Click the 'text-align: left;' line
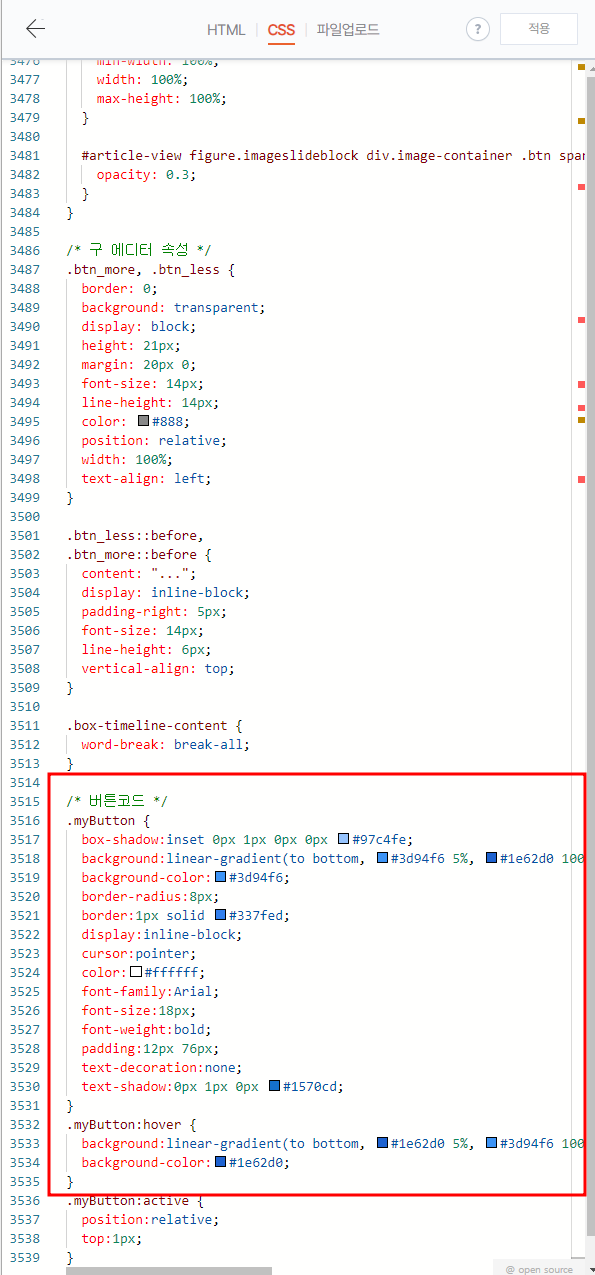 147,478
